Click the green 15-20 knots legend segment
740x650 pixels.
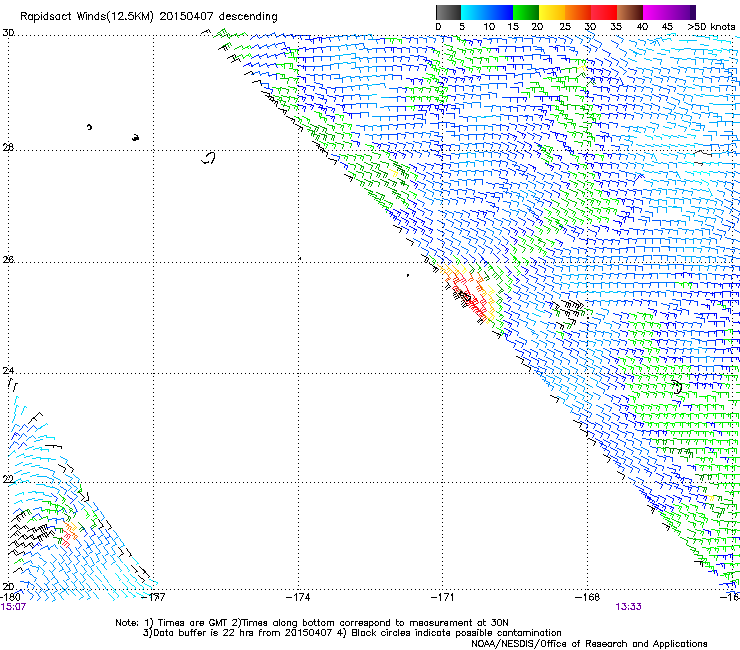(526, 12)
